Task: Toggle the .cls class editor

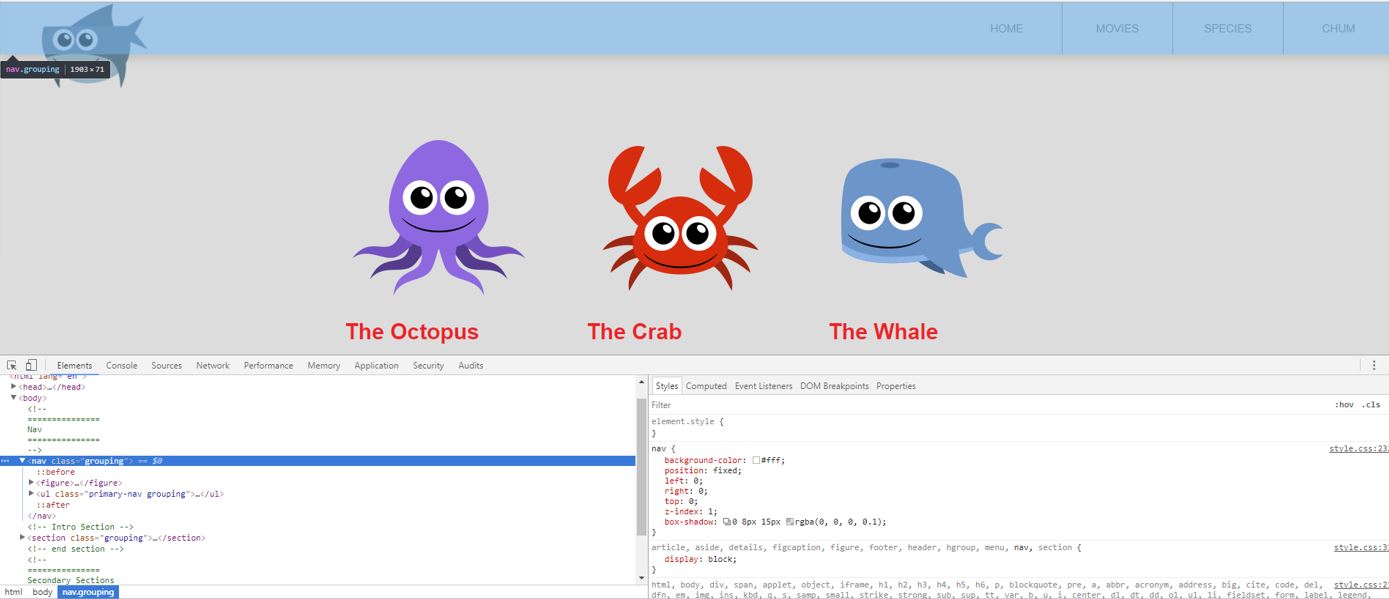Action: click(x=1371, y=405)
